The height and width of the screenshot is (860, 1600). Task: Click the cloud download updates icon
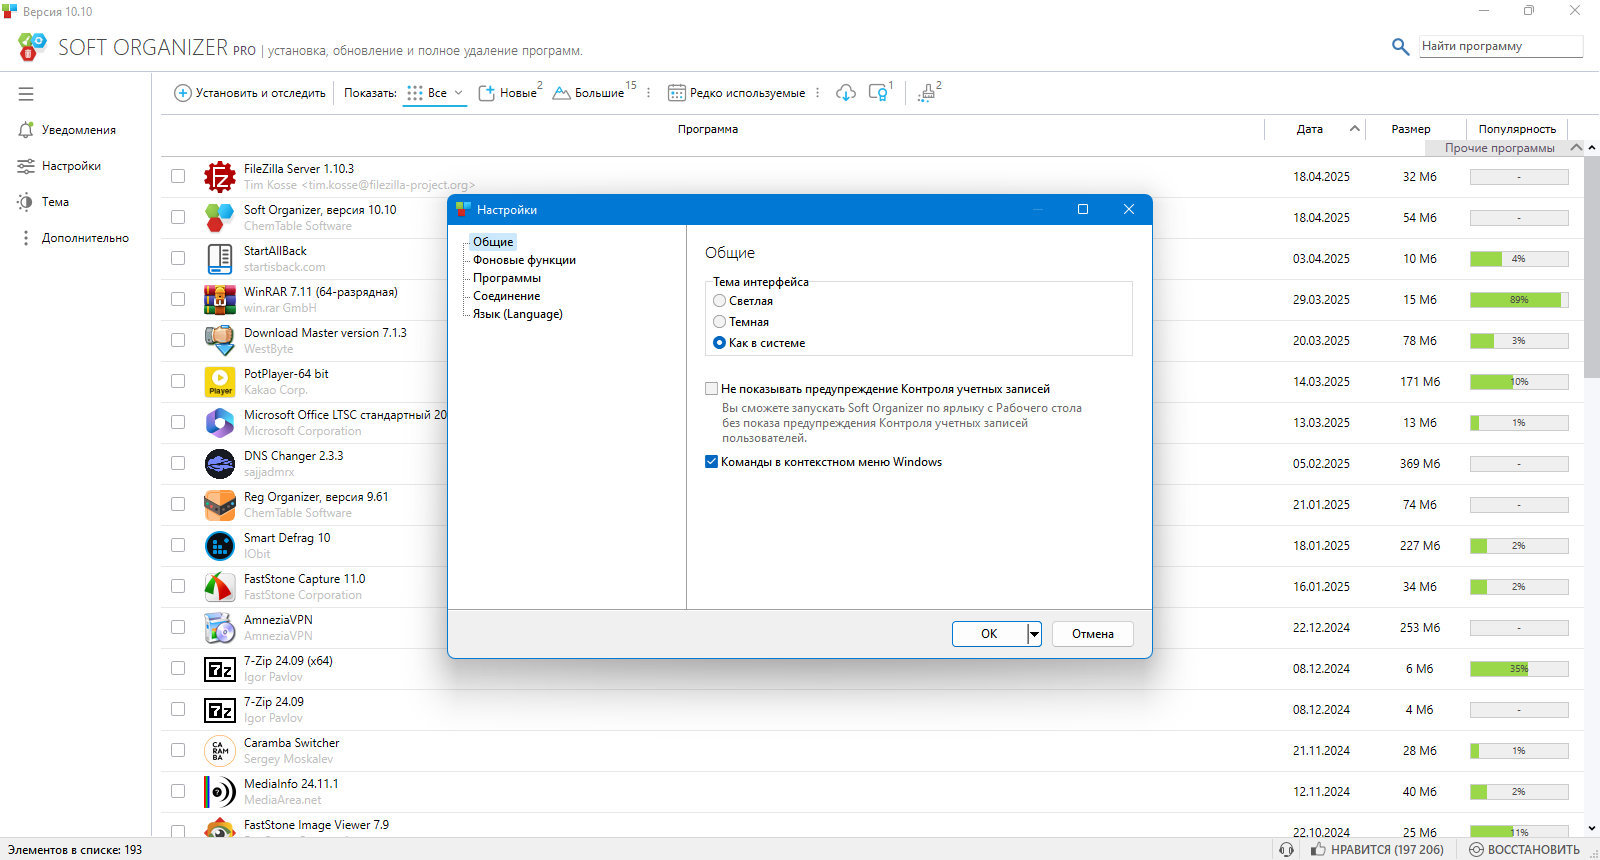[x=846, y=93]
